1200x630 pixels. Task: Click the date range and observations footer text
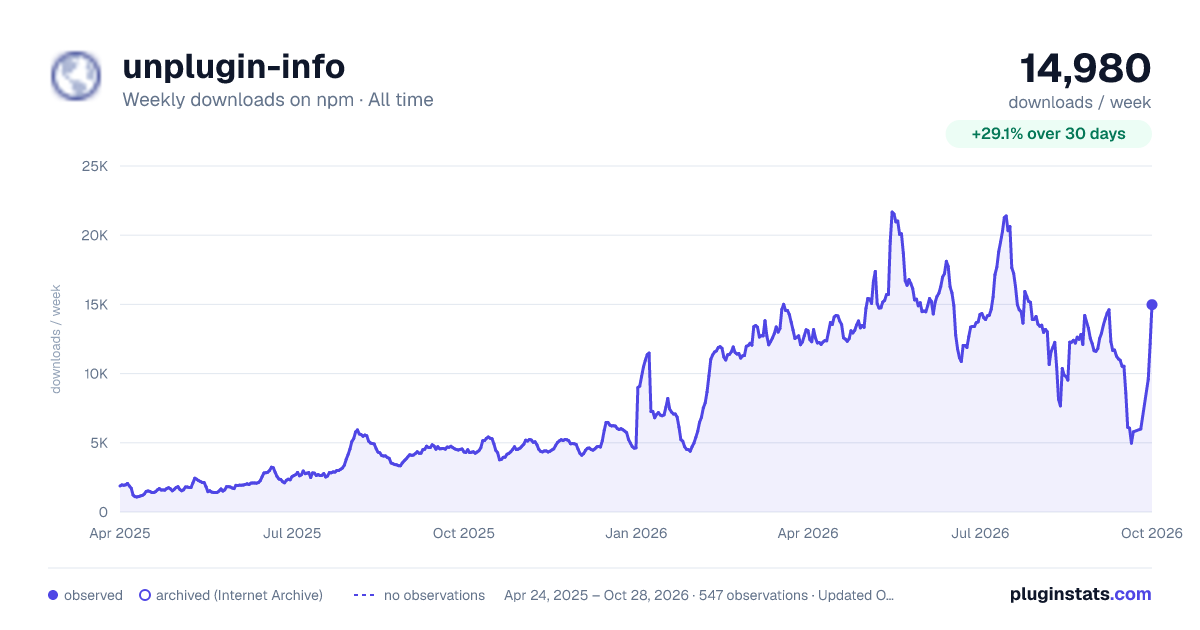[x=699, y=595]
